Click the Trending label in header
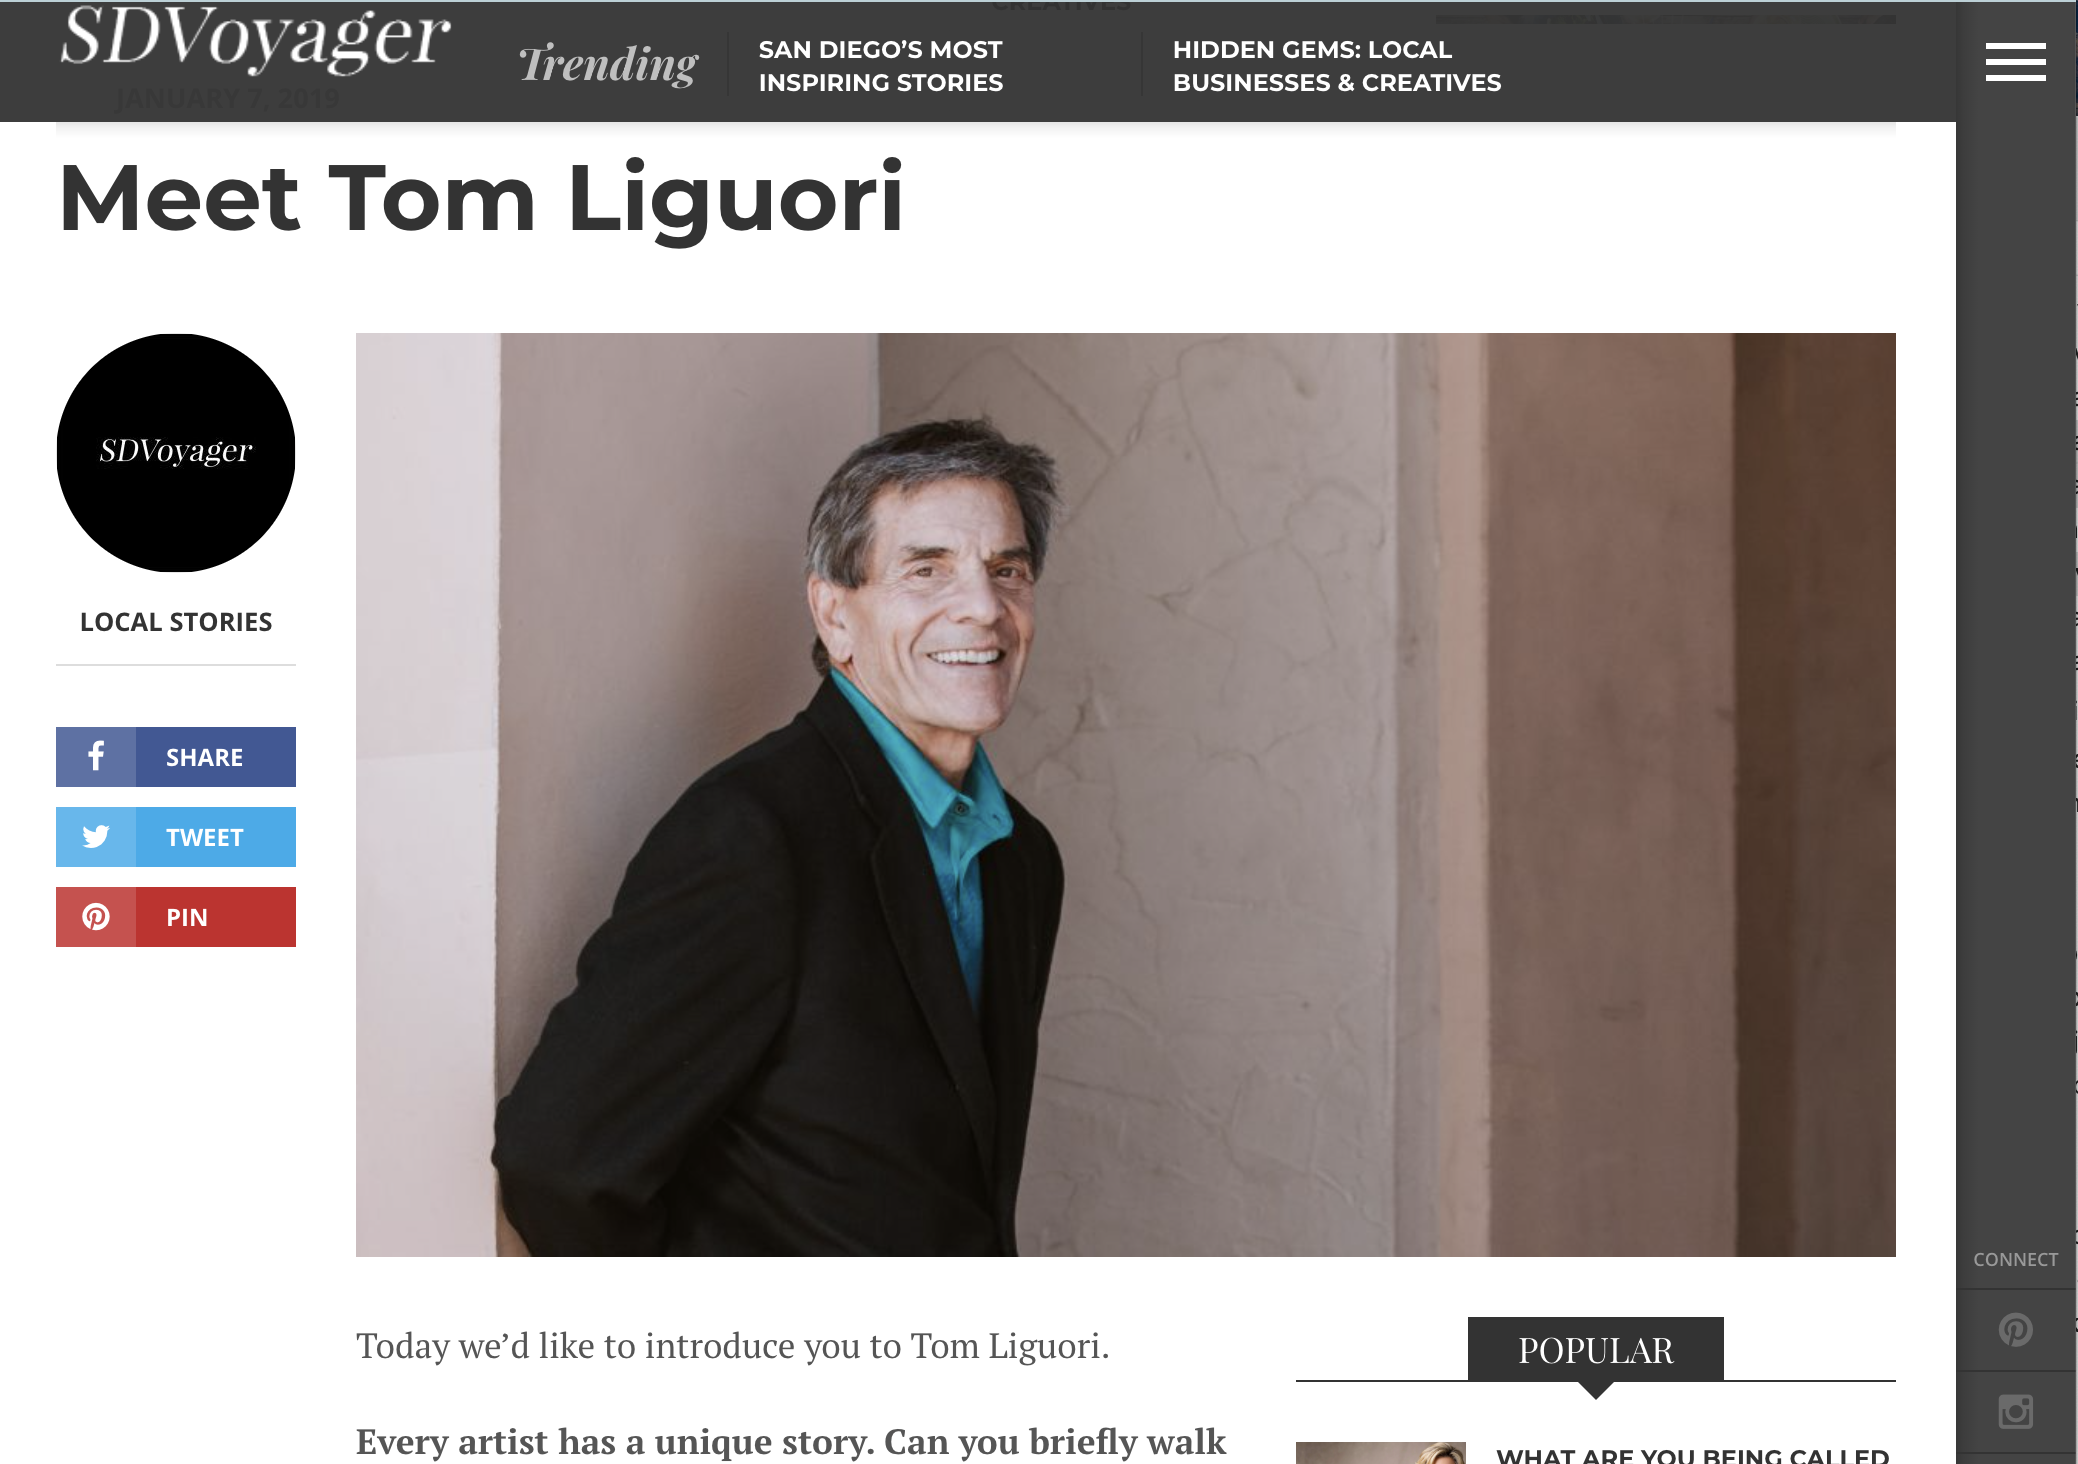2078x1464 pixels. (x=609, y=64)
